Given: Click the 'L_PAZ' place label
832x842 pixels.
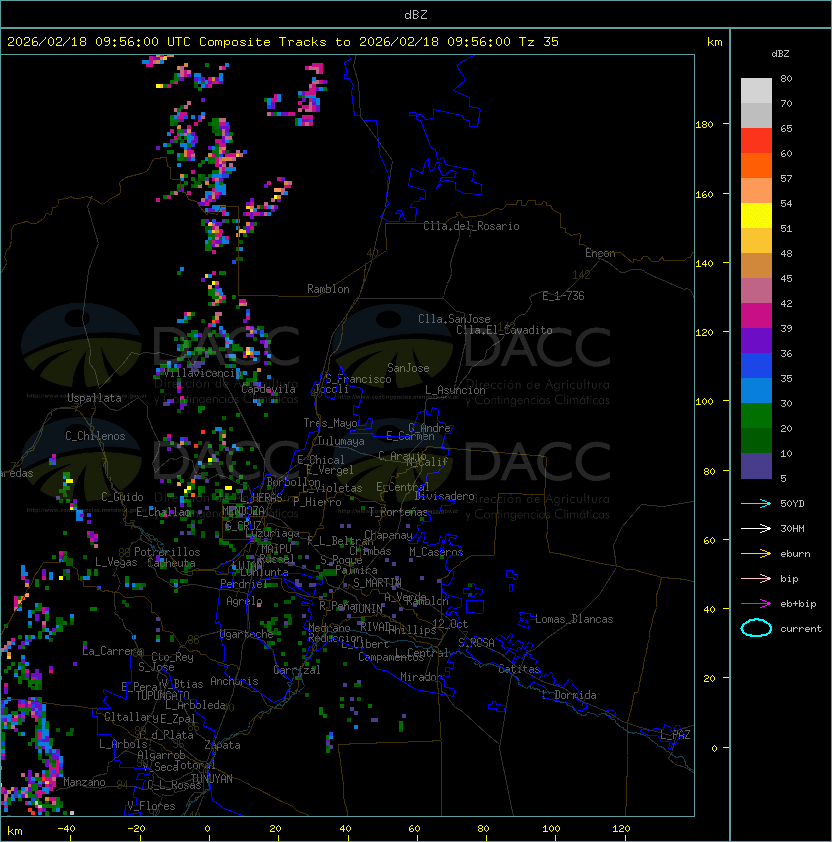Looking at the screenshot, I should tap(675, 735).
